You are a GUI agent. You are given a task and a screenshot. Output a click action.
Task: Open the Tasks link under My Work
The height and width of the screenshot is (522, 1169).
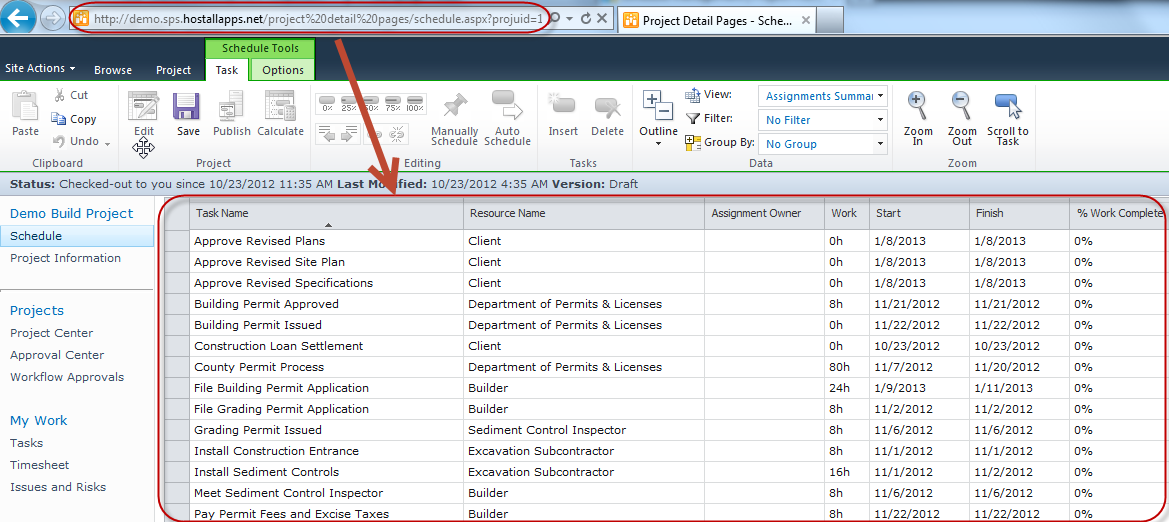coord(26,443)
